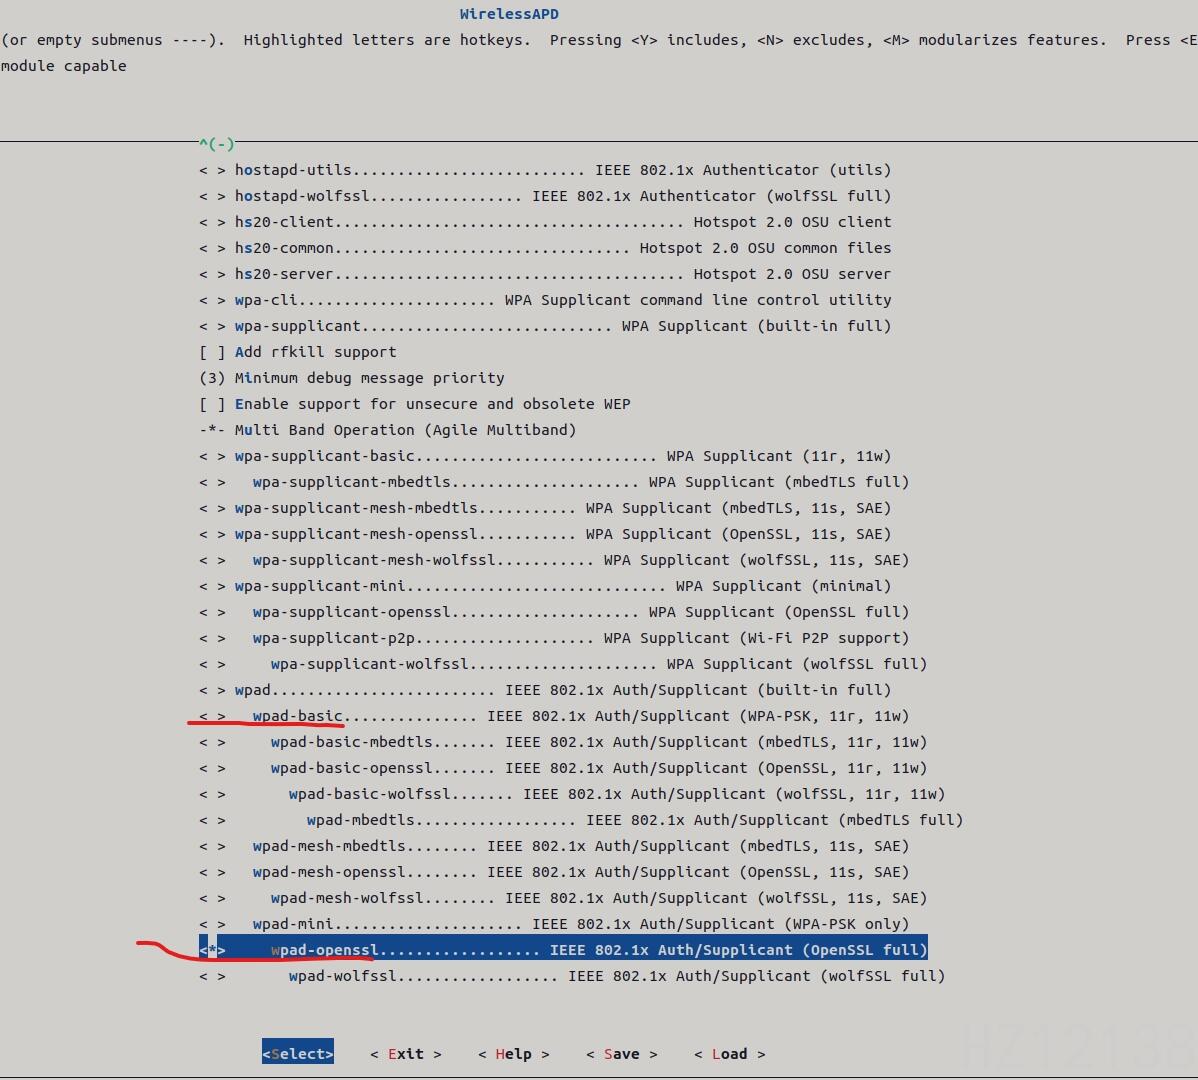Select the wpad-wolfssl entry
Screen dimensions: 1198x1080
coord(572,975)
